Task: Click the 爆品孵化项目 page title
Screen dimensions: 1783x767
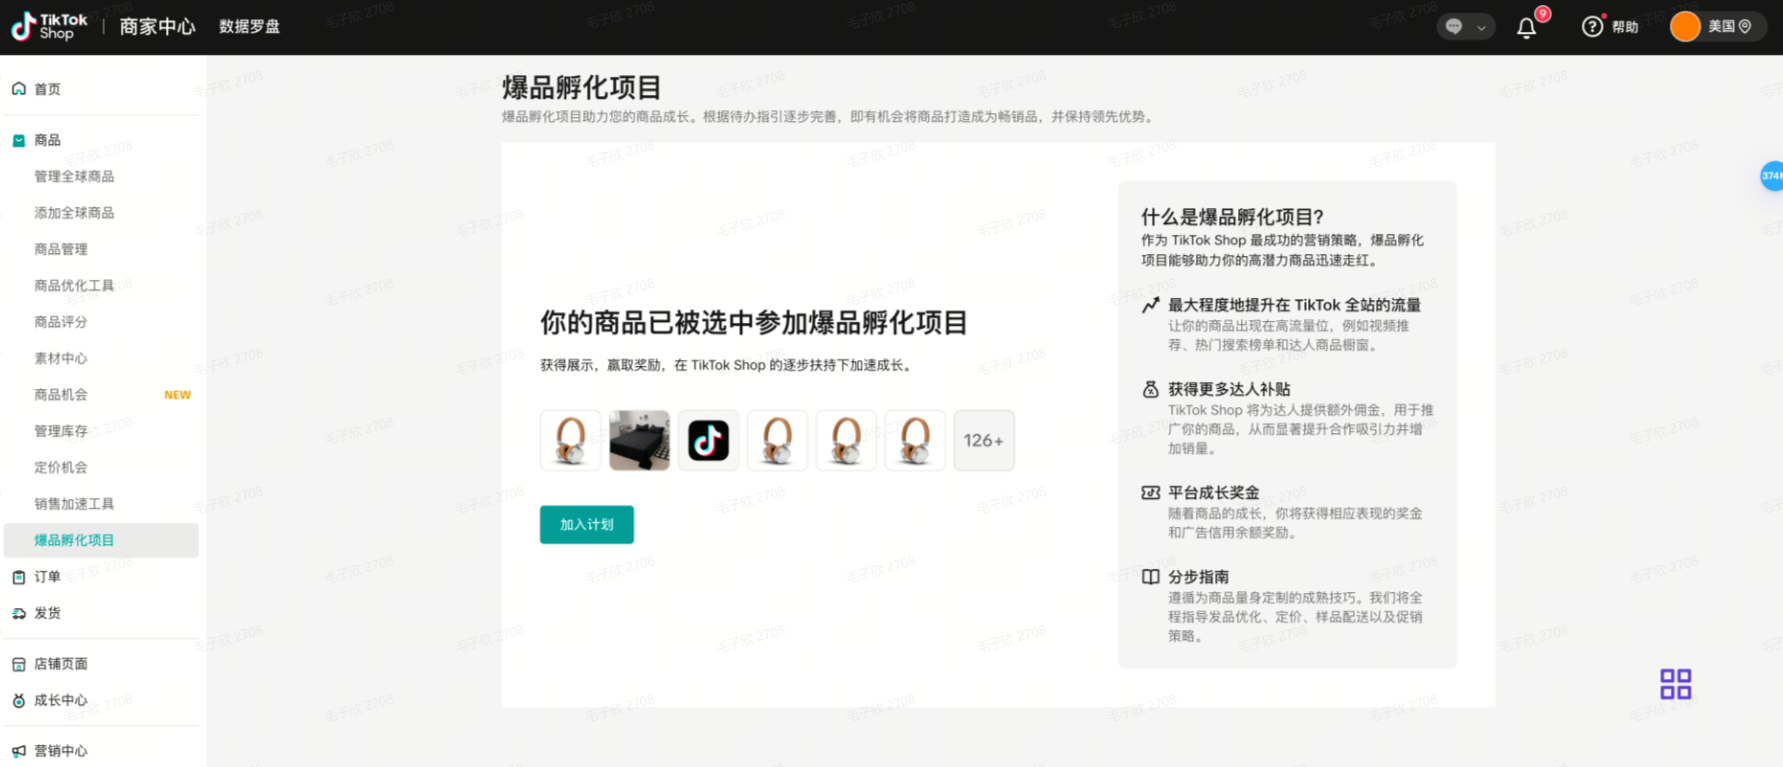Action: (x=582, y=88)
